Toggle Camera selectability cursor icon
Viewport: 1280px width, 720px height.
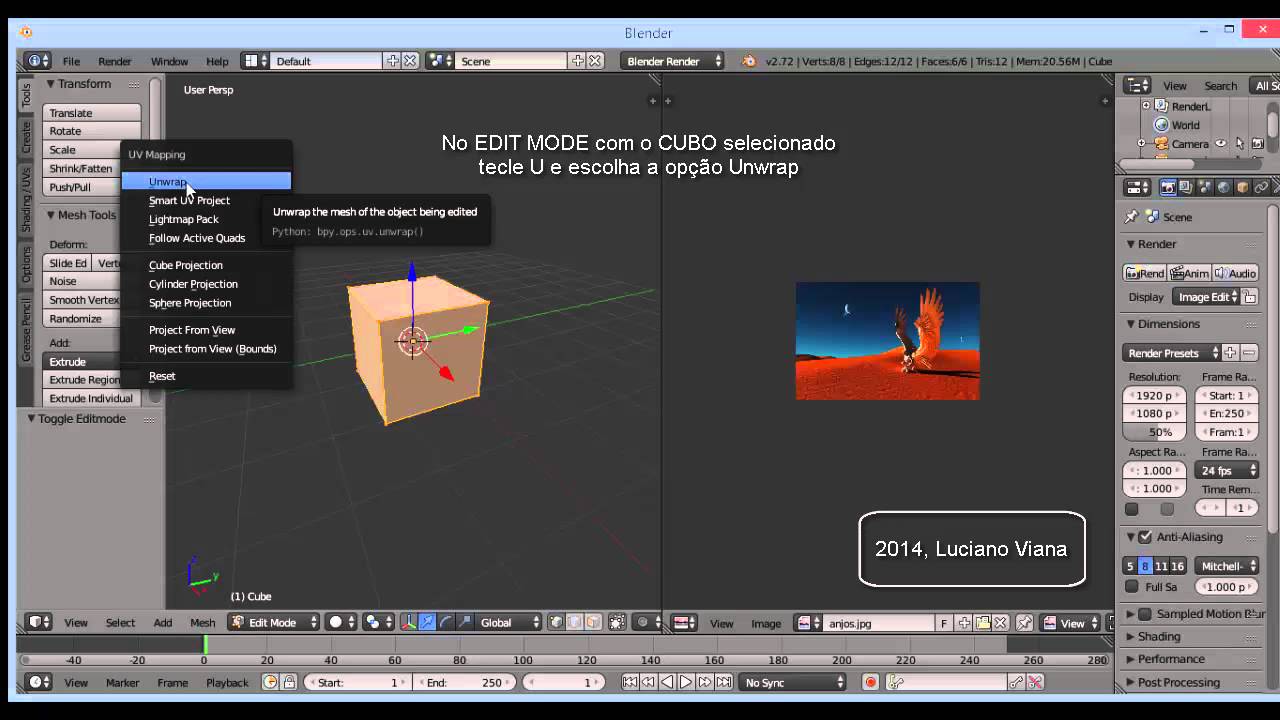(x=1240, y=144)
